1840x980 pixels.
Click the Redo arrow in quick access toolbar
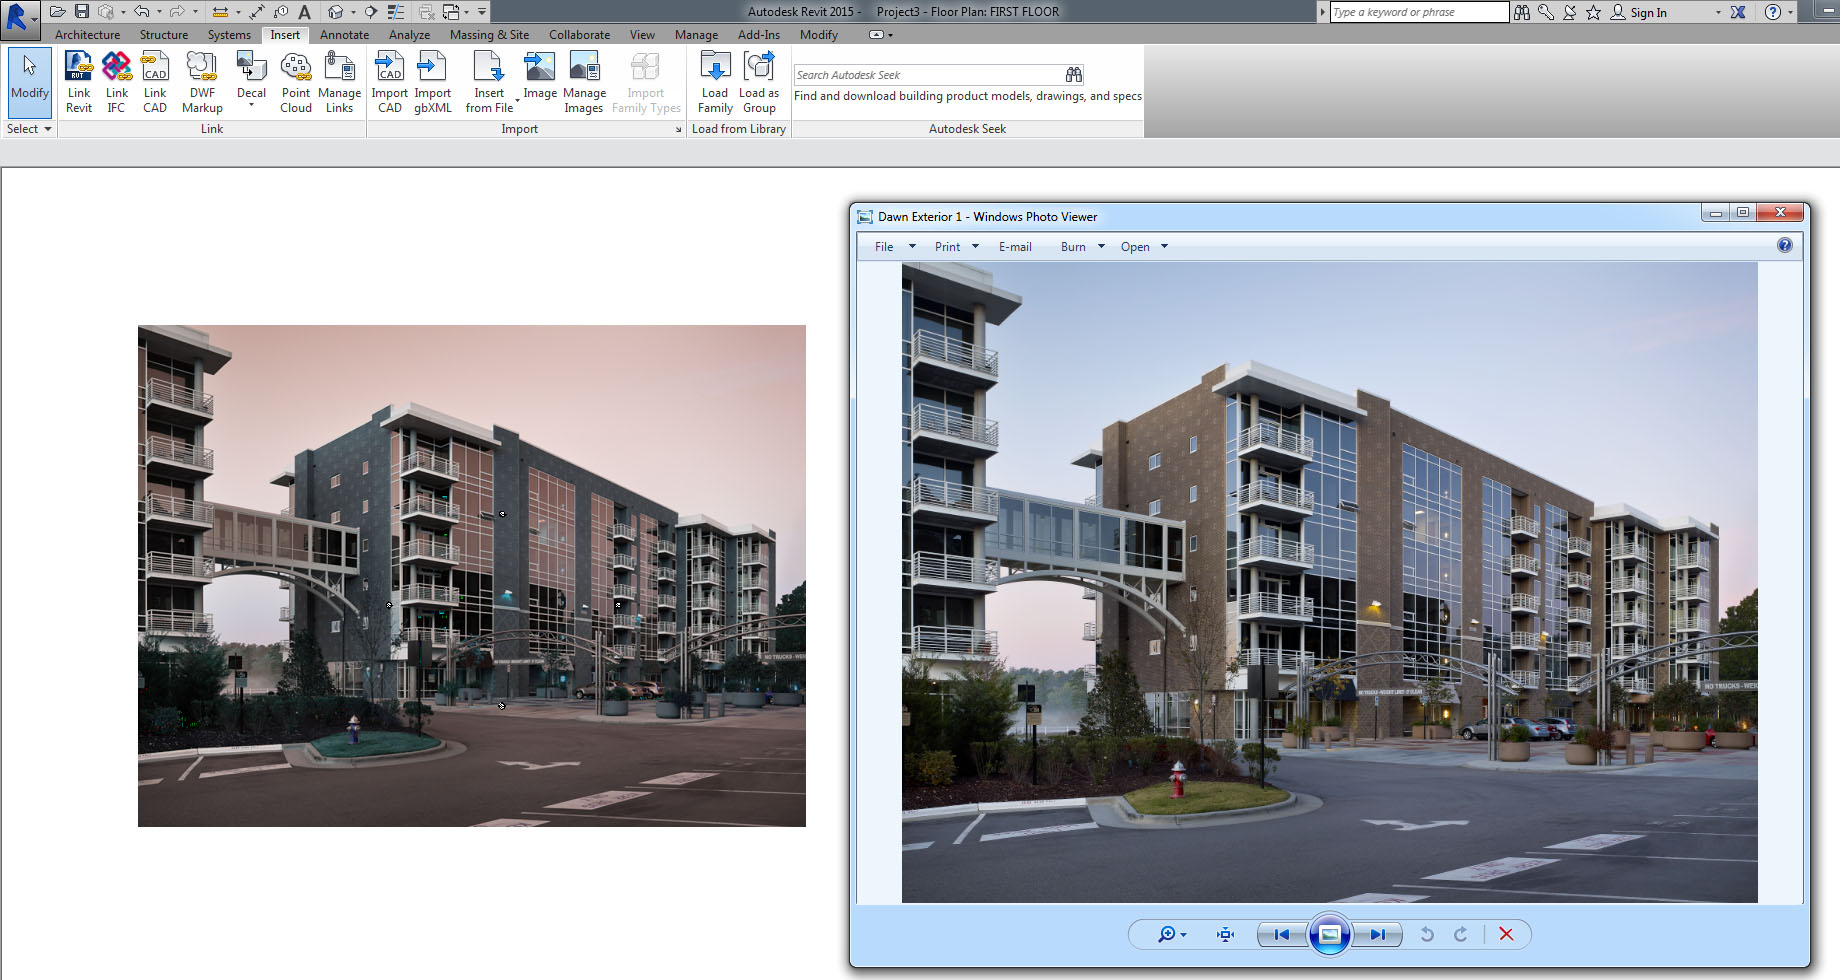click(177, 12)
